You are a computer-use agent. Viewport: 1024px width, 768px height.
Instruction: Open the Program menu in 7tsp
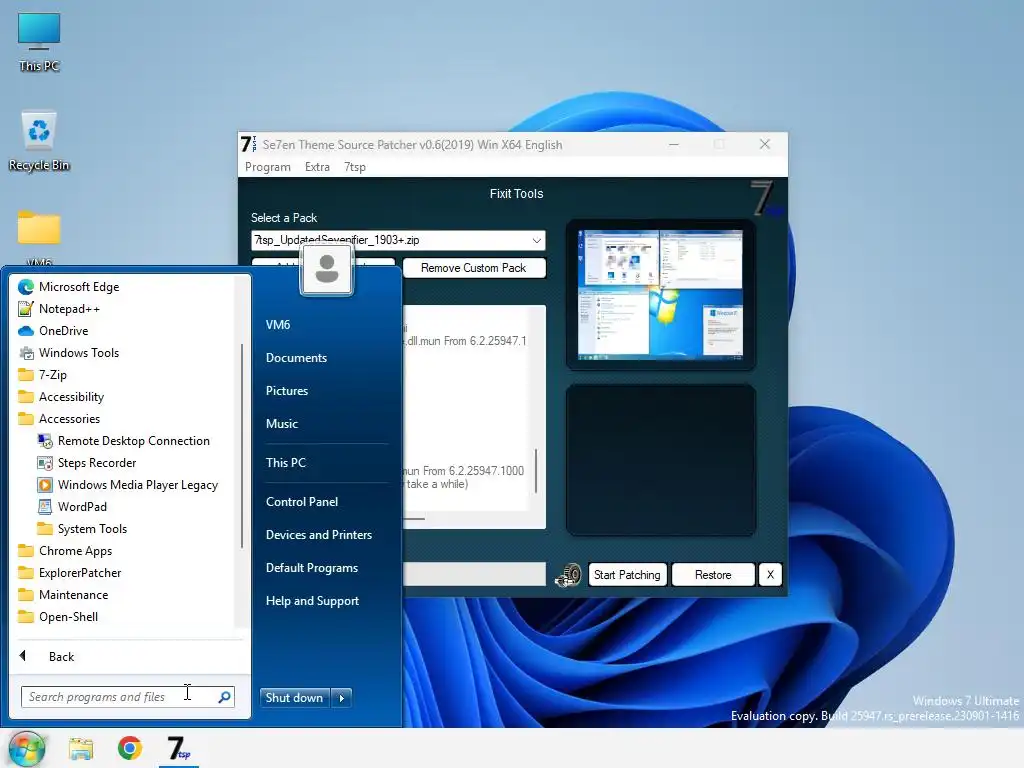click(268, 167)
